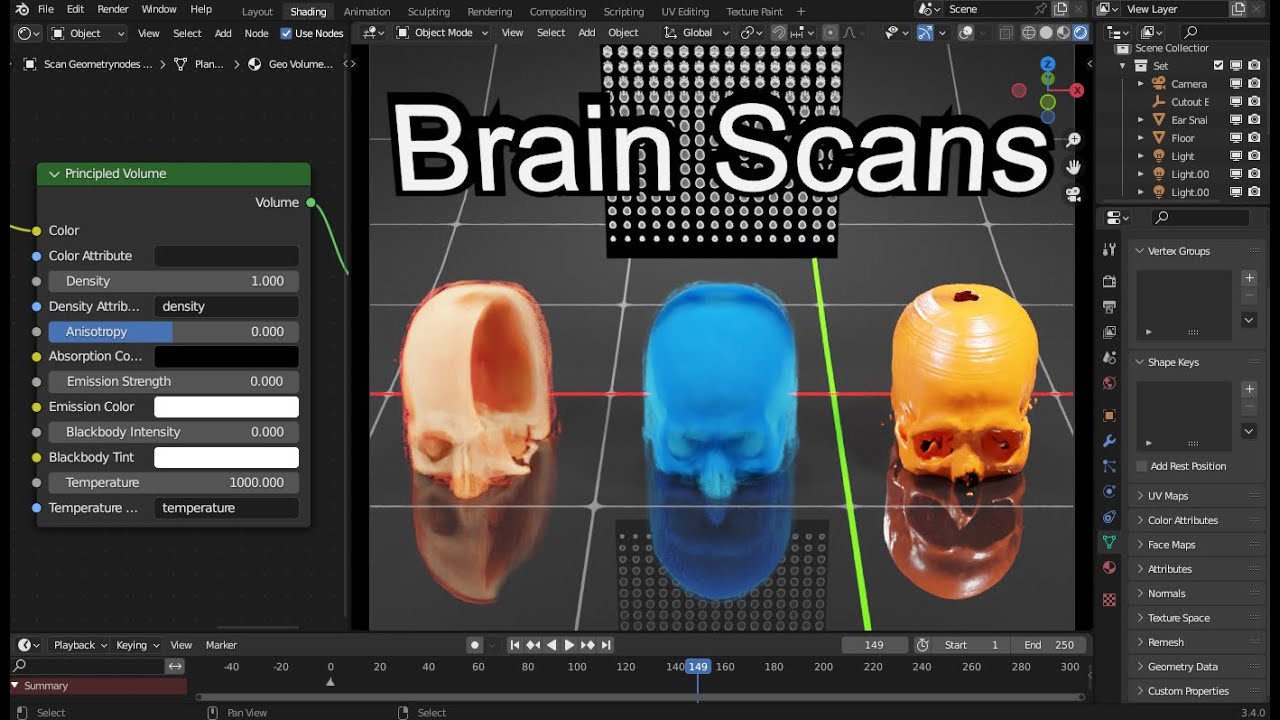Open the Playback dropdown in timeline

[80, 645]
